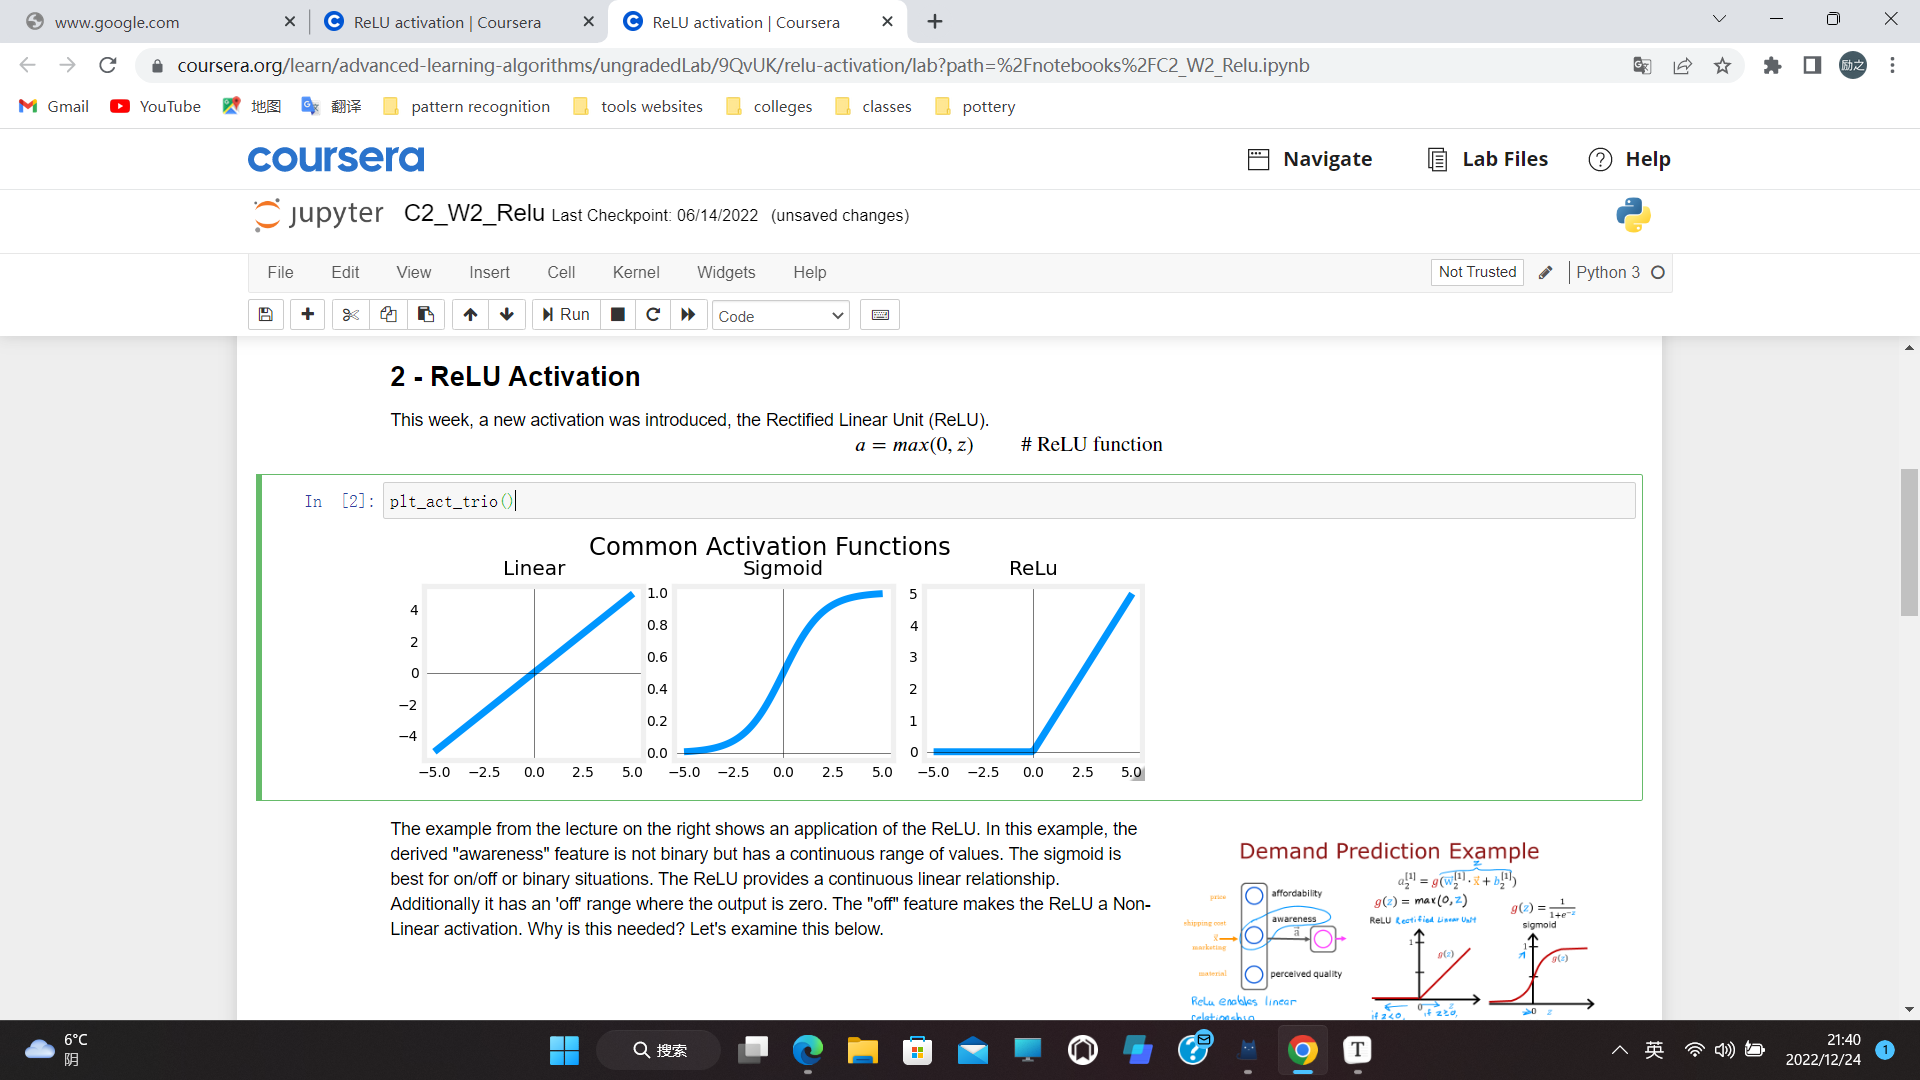Paste cells below with the clipboard icon

point(426,315)
